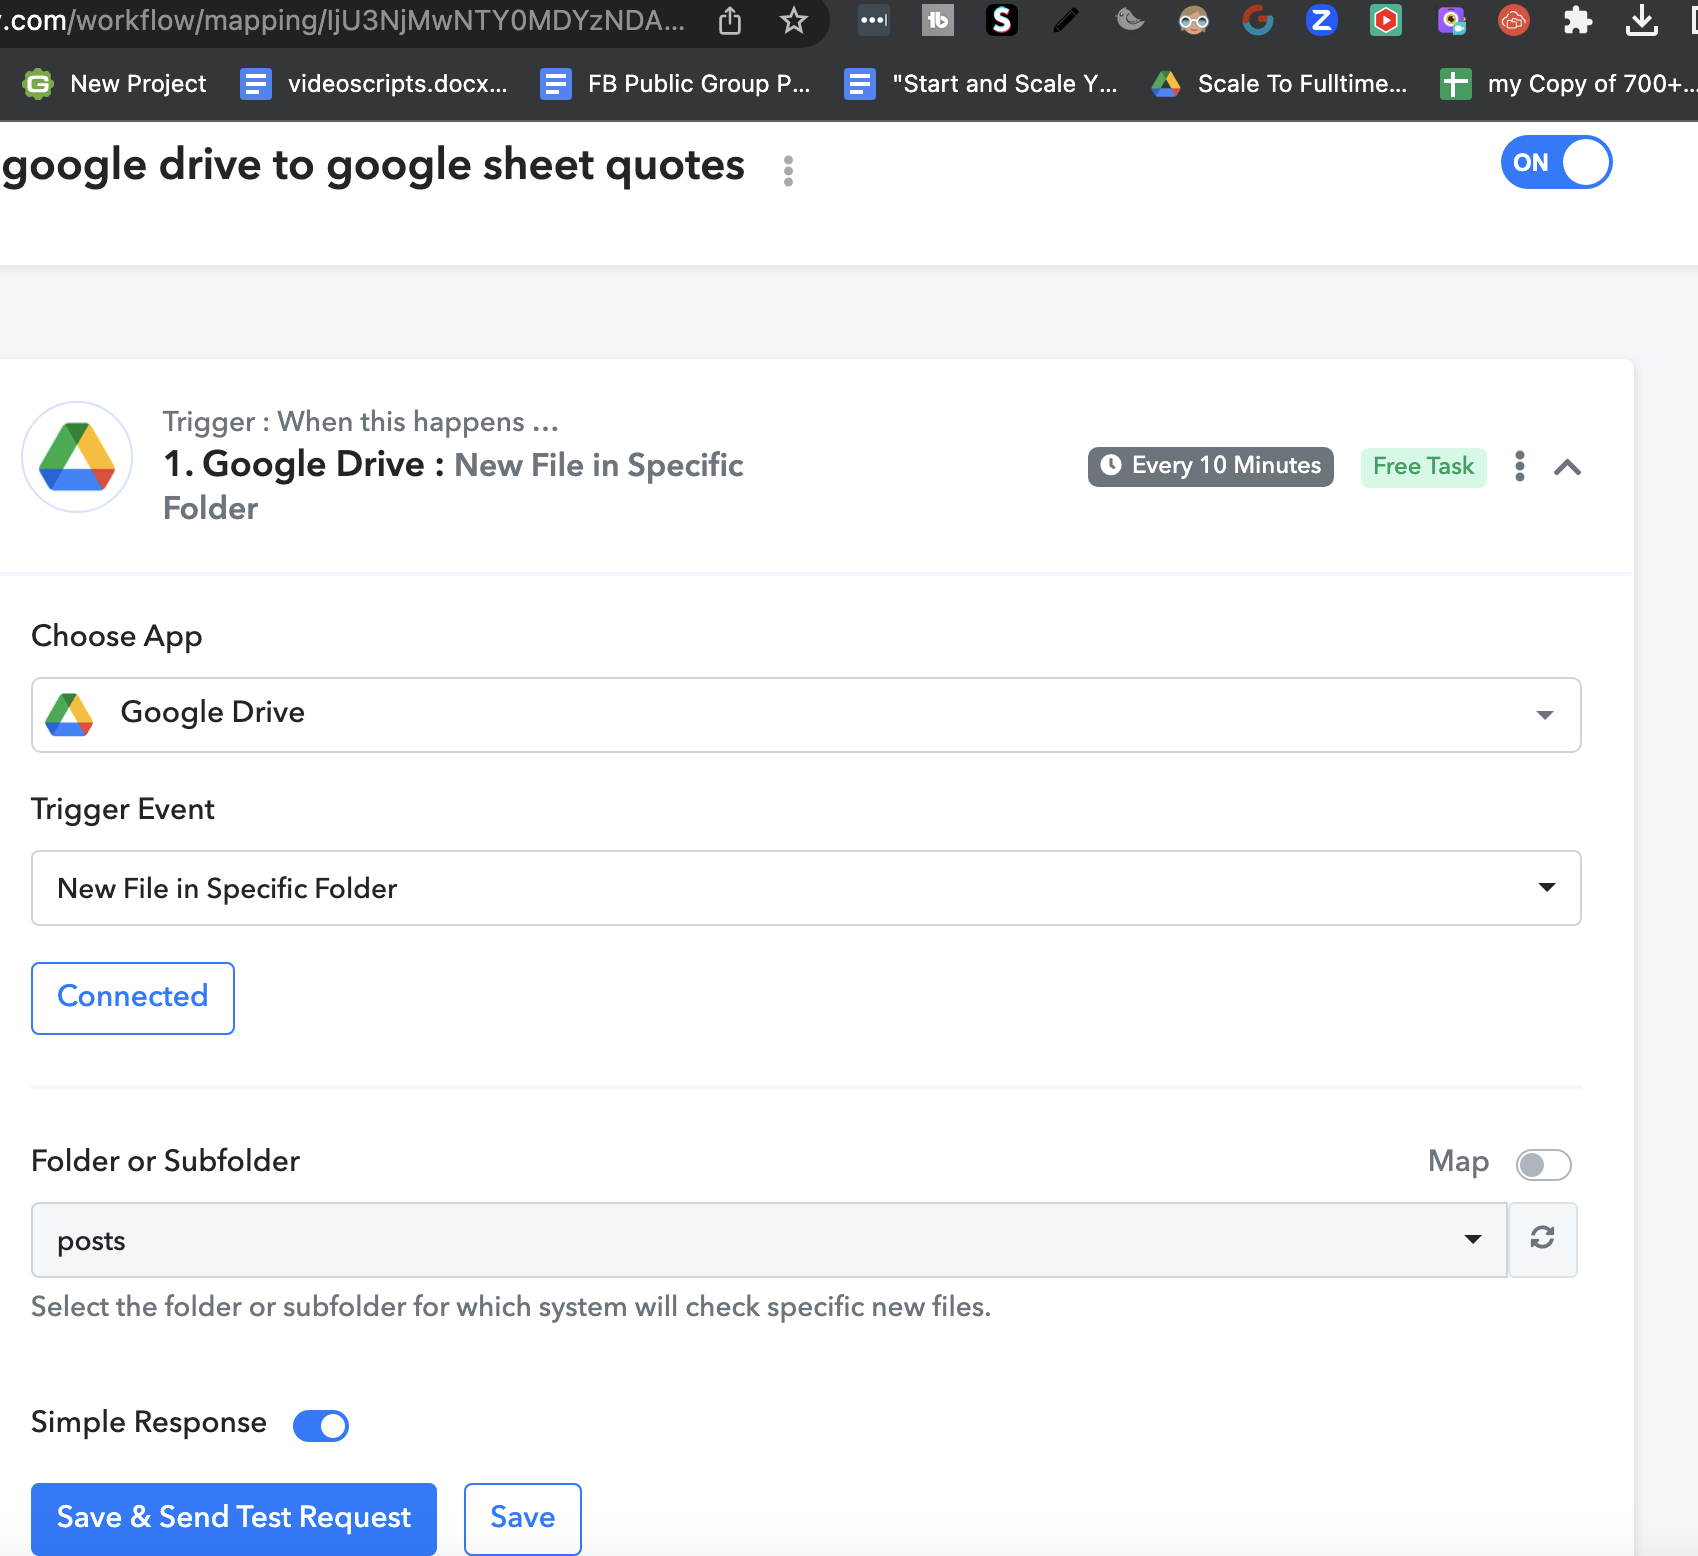Open the three-dots password extension icon
This screenshot has width=1698, height=1556.
coord(874,20)
